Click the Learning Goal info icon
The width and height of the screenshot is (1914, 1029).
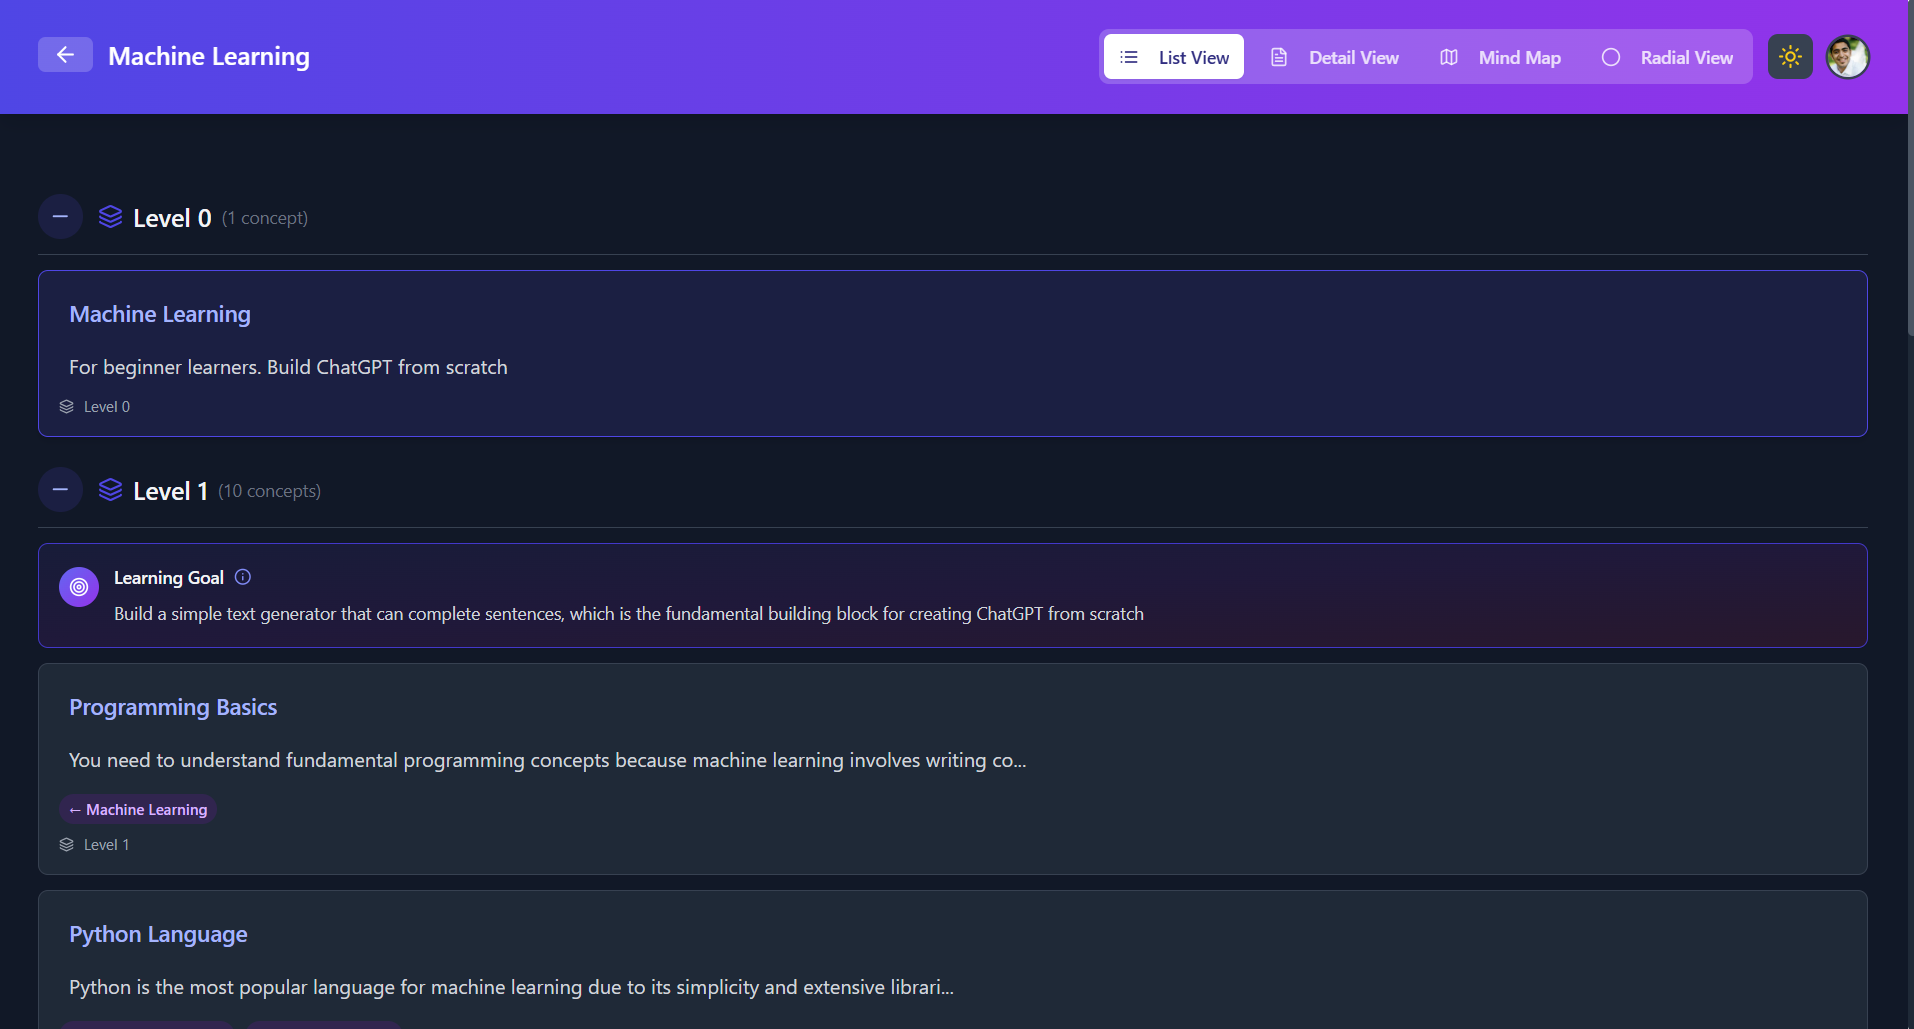tap(243, 577)
